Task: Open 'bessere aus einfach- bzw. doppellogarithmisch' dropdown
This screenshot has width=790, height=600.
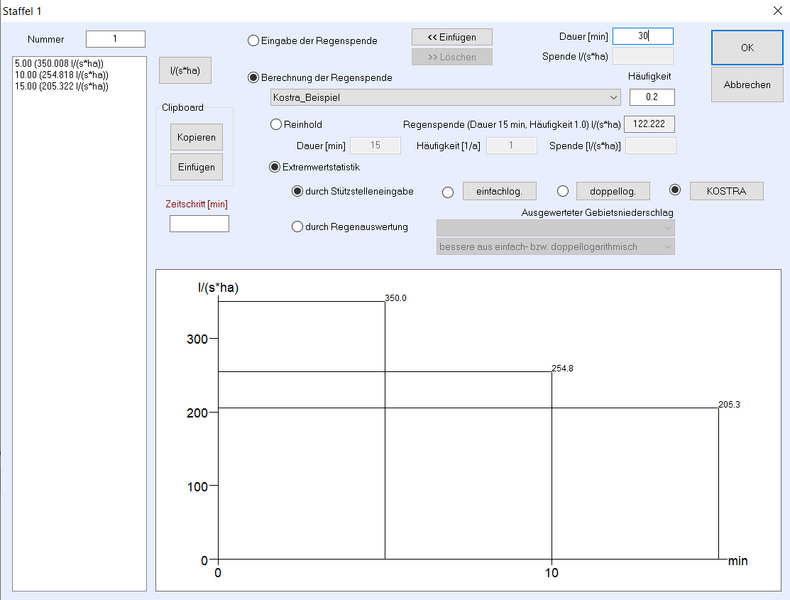Action: (x=555, y=247)
